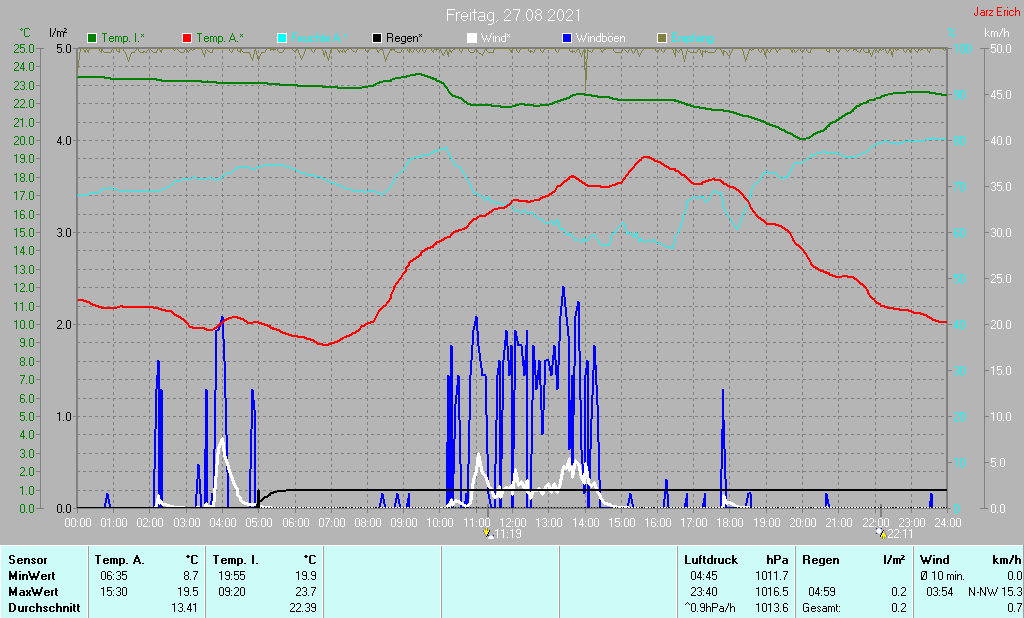Click the wind gust time '03:54'
This screenshot has height=618, width=1024.
pyautogui.click(x=940, y=592)
